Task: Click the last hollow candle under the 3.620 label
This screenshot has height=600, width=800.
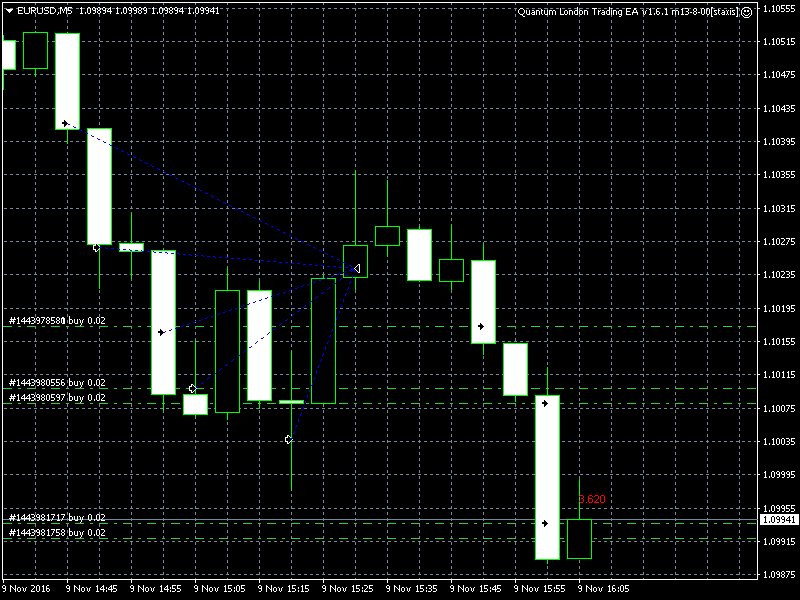Action: click(x=580, y=539)
